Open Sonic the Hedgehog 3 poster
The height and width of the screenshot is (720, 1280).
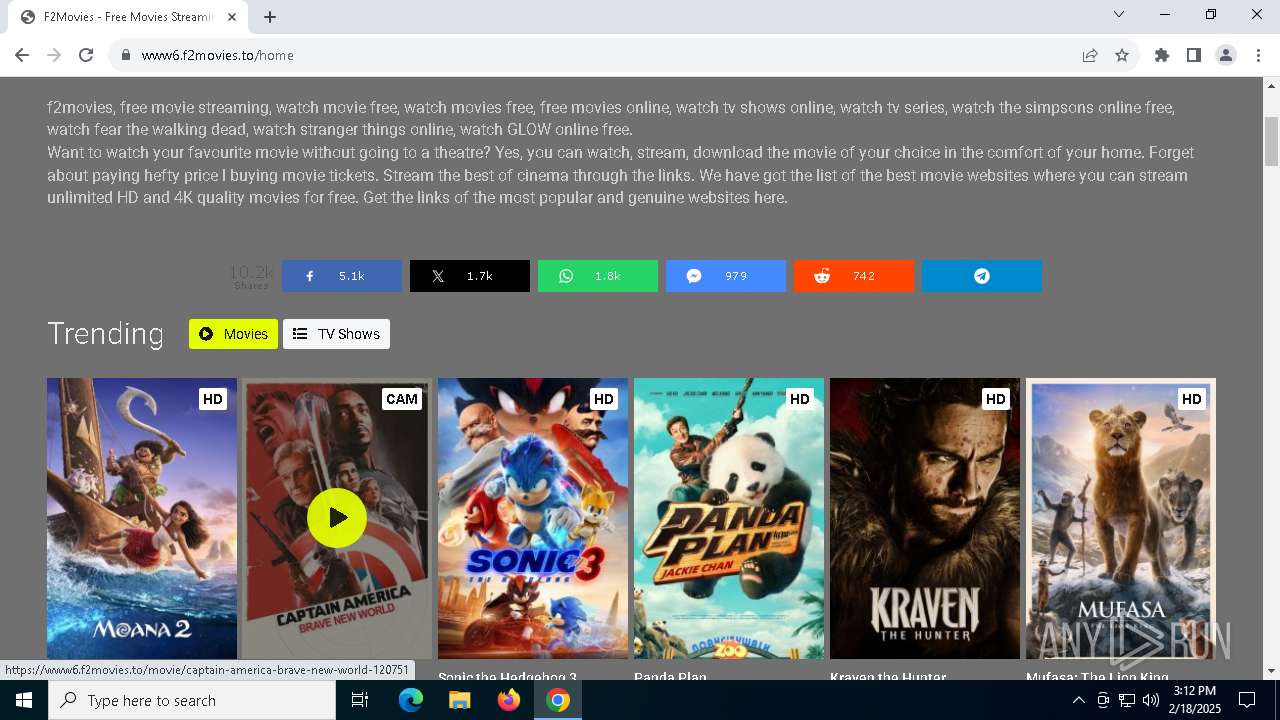coord(533,518)
